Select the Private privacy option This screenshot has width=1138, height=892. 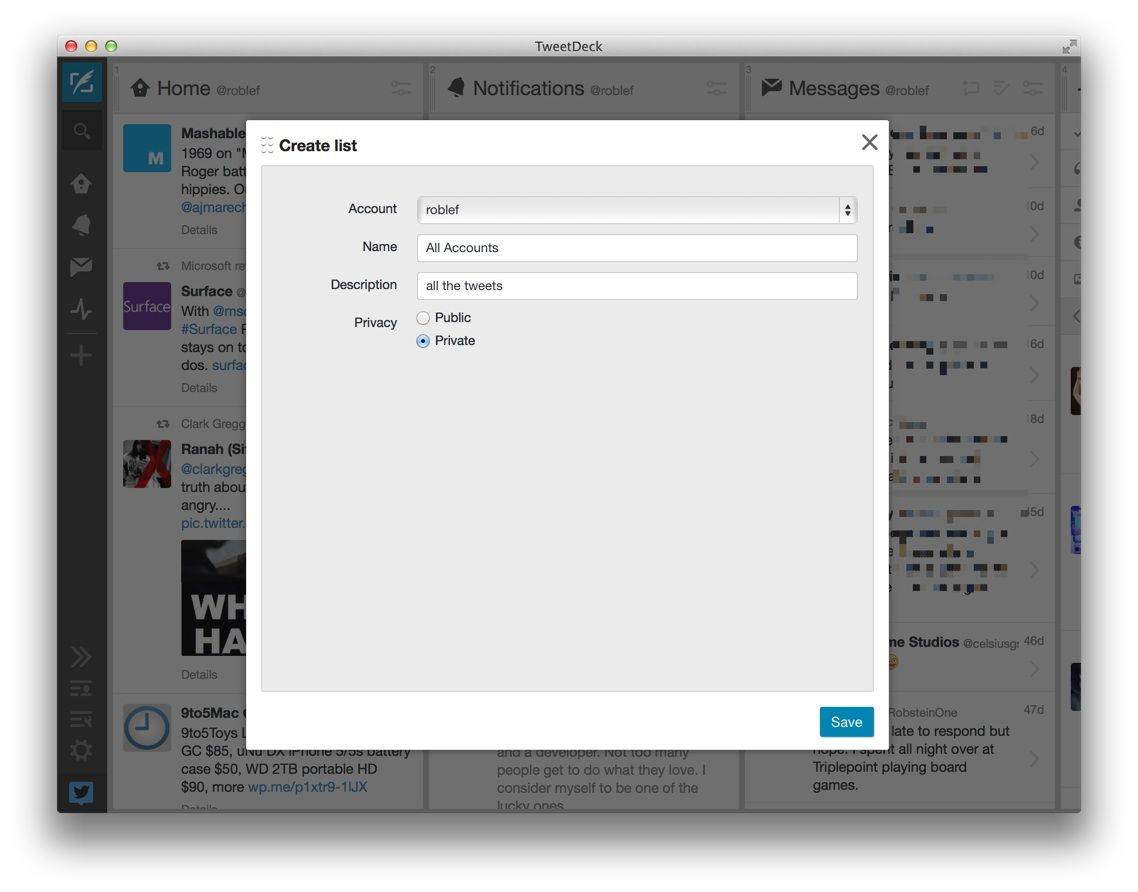tap(423, 341)
